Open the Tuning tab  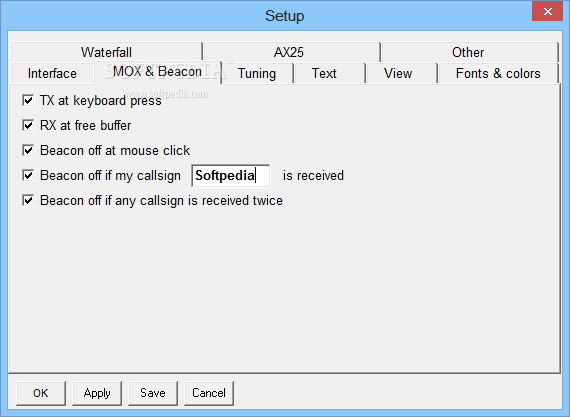(x=257, y=73)
